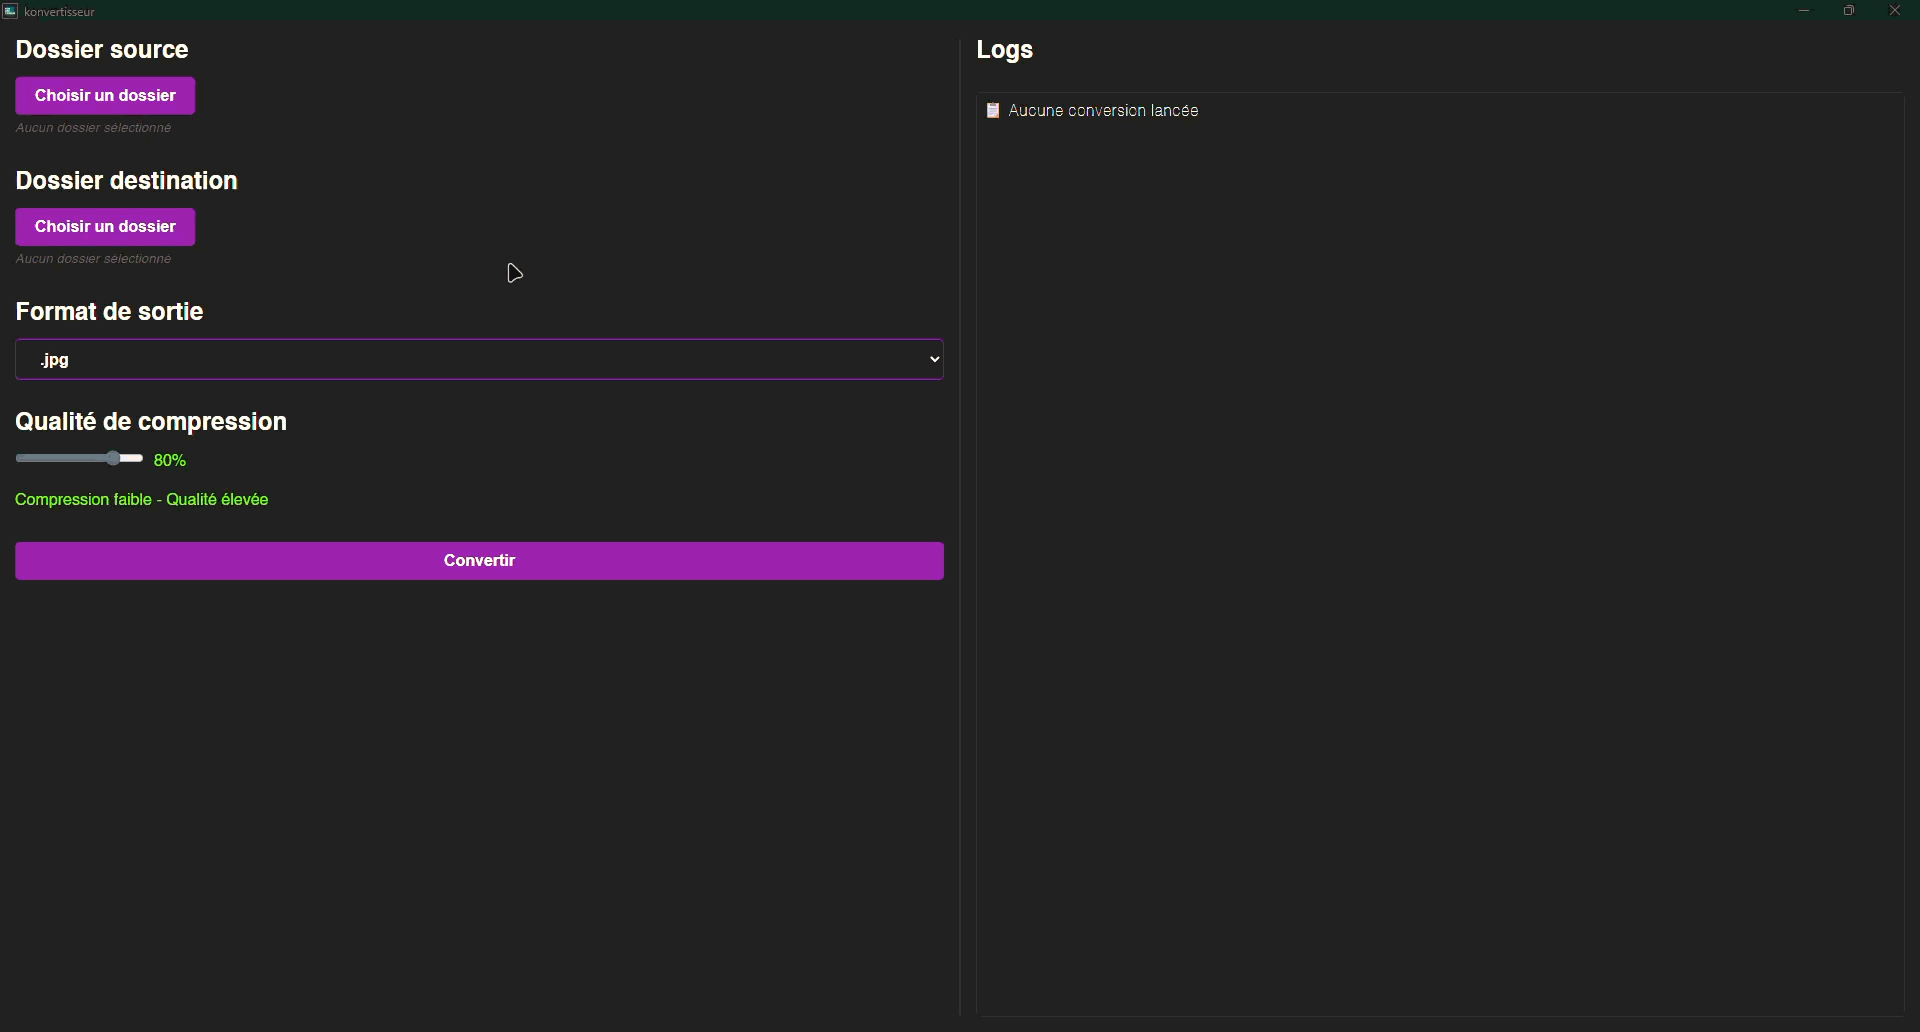The image size is (1920, 1032).
Task: Click the 'Dossier source' section header
Action: click(x=101, y=49)
